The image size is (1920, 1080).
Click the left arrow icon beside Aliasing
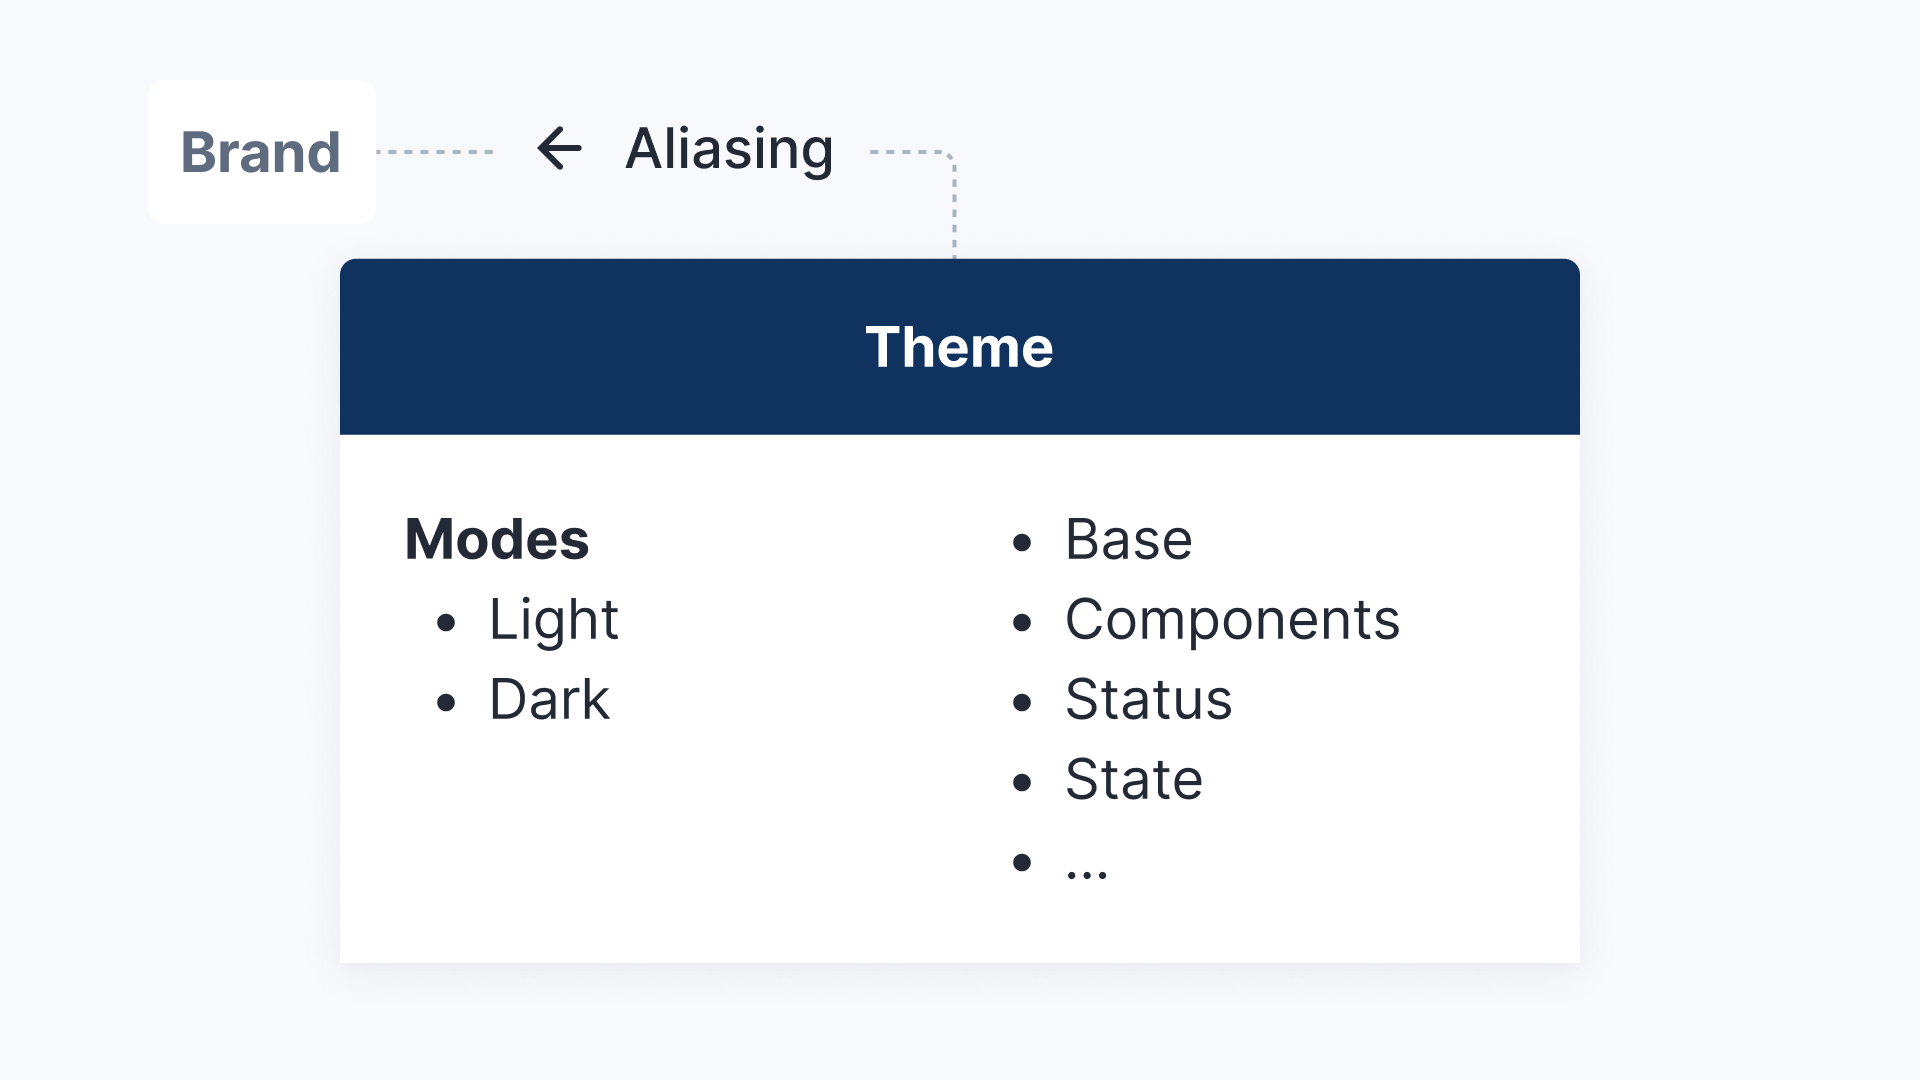[x=559, y=149]
